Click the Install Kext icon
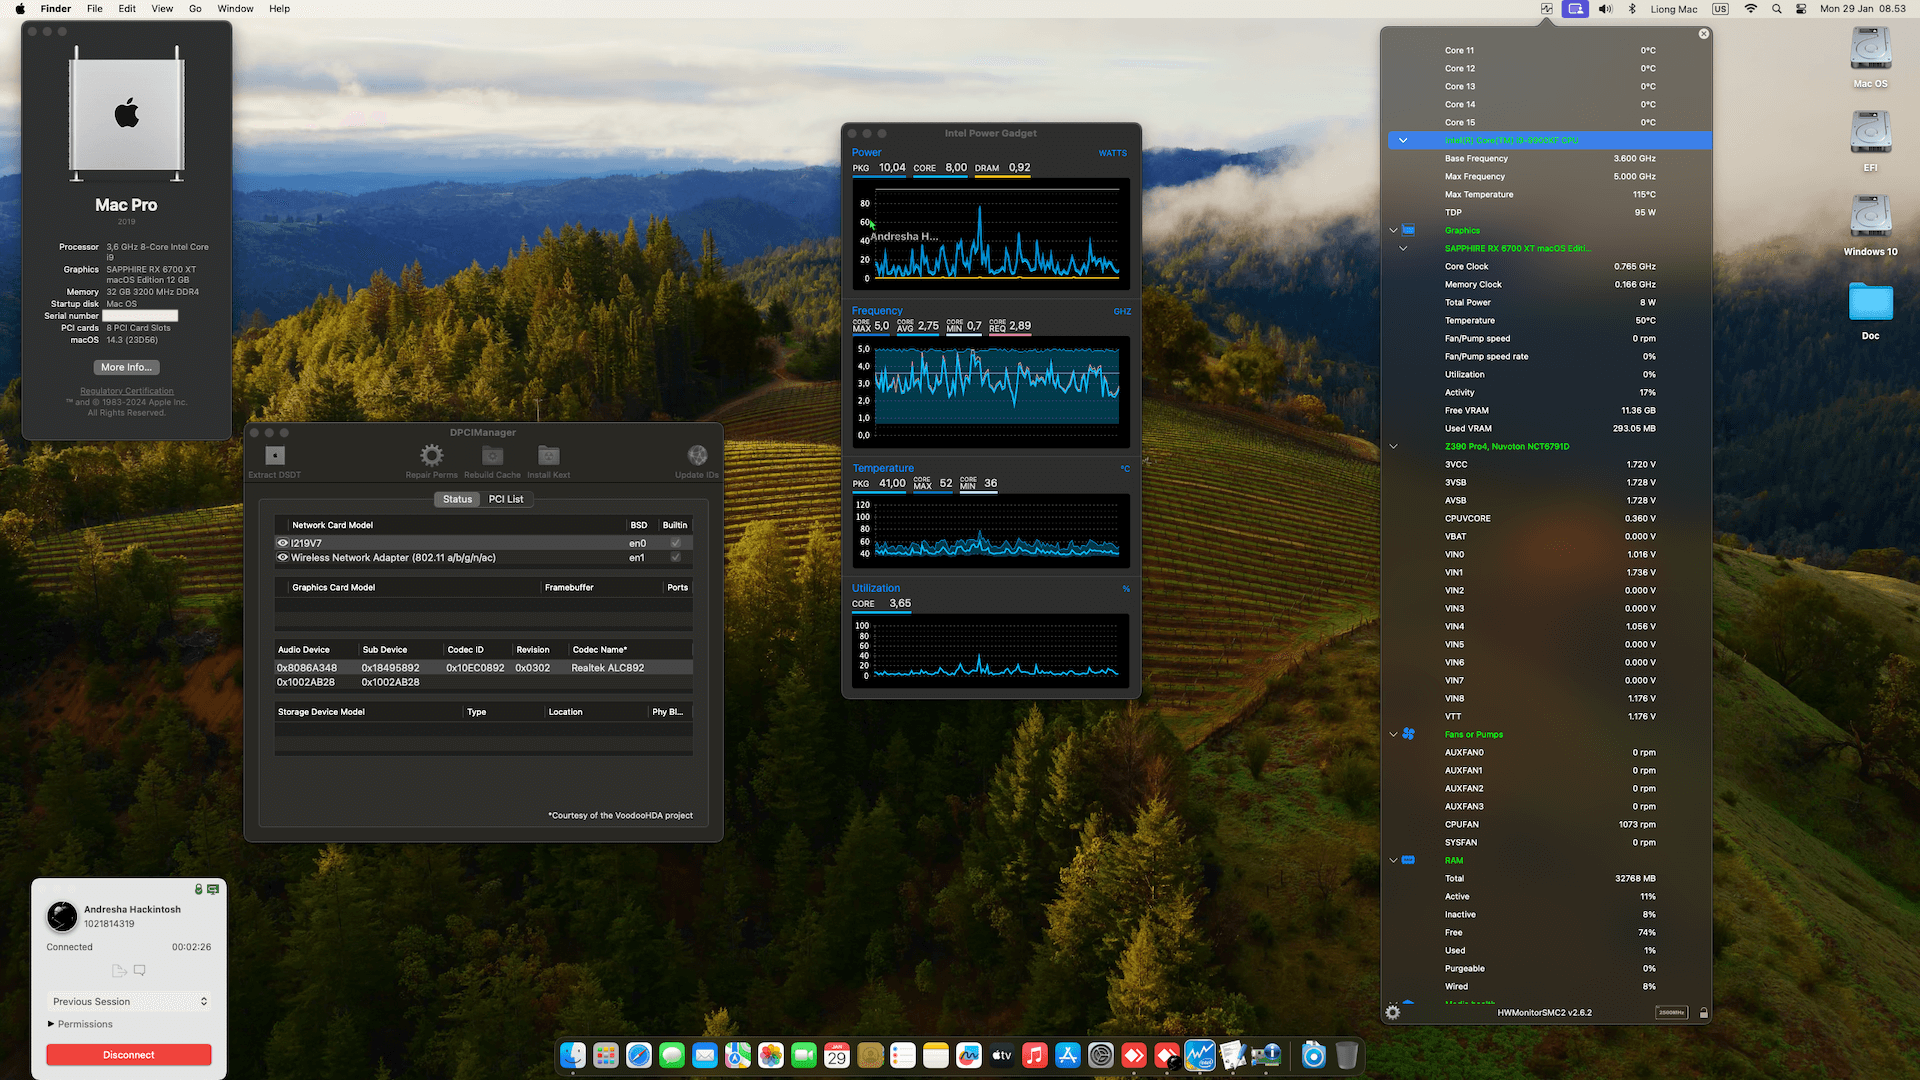This screenshot has width=1920, height=1080. 548,454
